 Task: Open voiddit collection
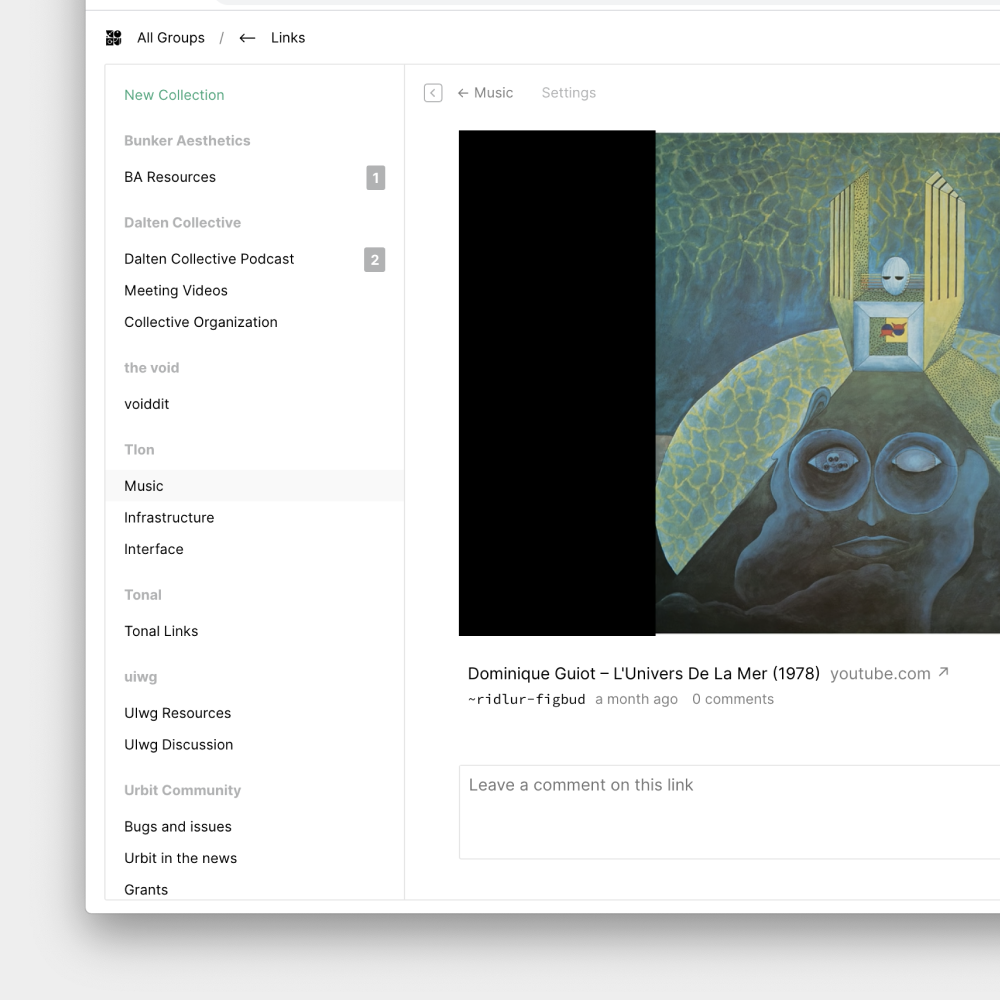147,404
